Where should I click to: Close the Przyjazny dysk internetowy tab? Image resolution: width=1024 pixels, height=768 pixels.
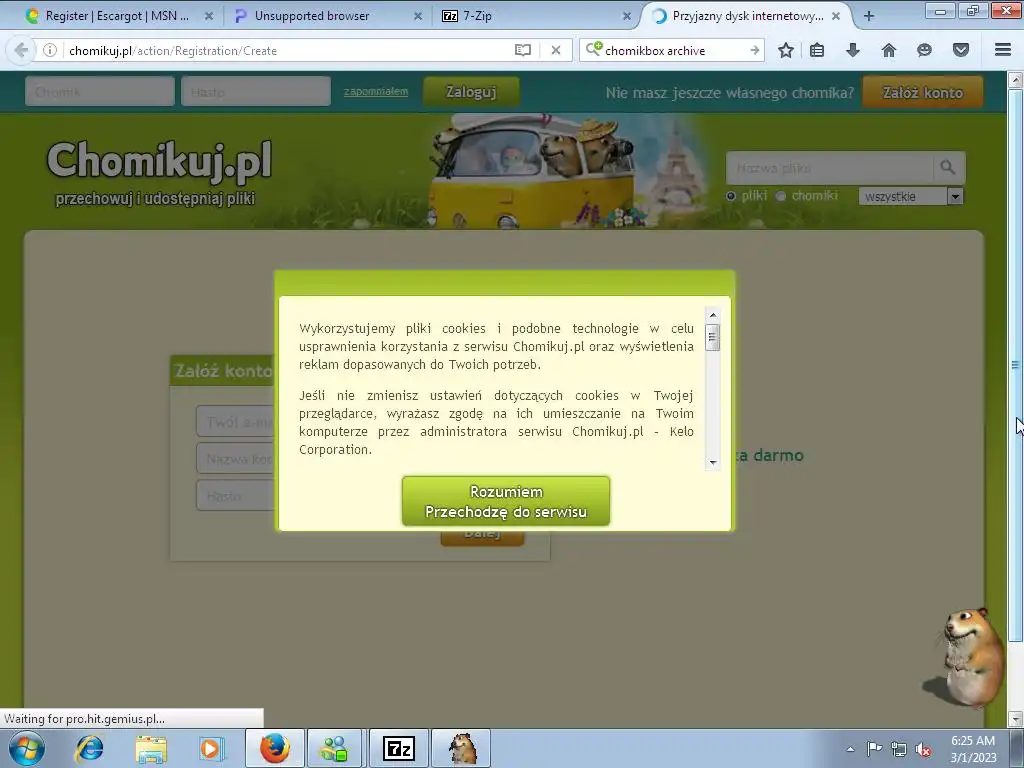point(836,16)
